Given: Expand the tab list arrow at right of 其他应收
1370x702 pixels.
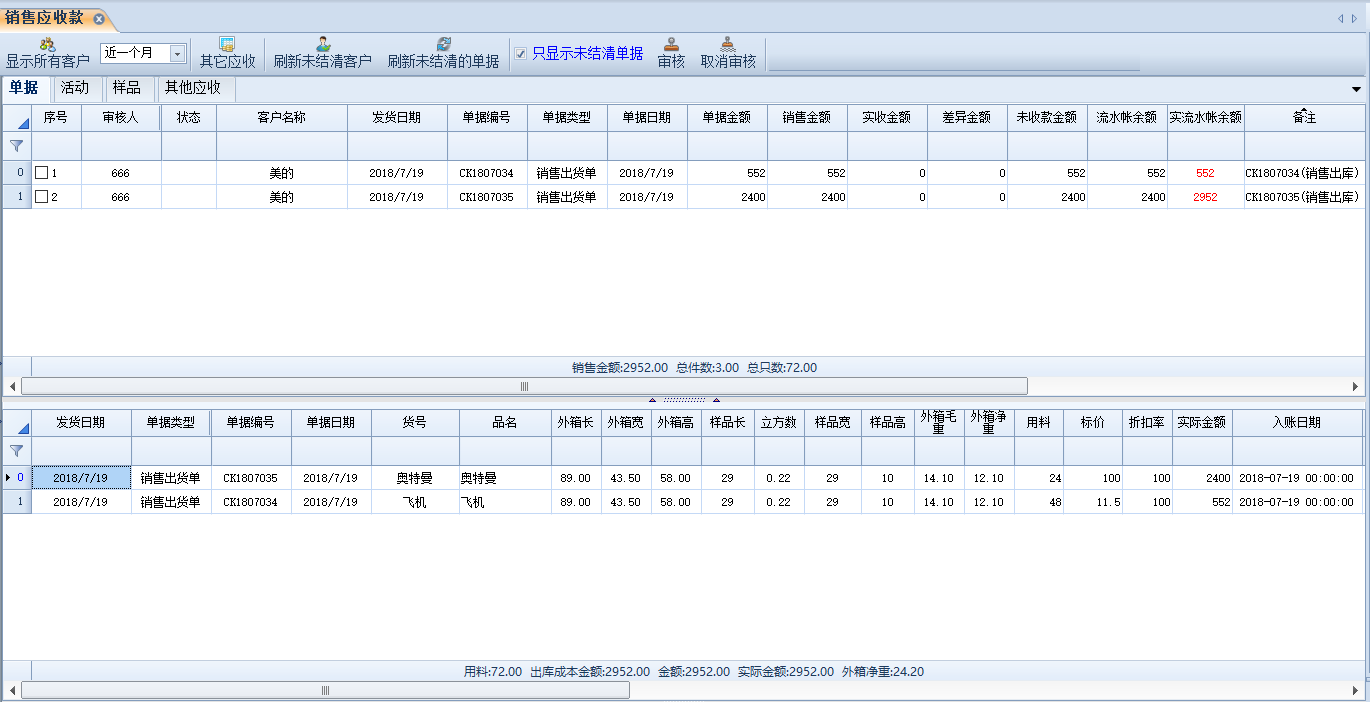Looking at the screenshot, I should coord(1356,89).
